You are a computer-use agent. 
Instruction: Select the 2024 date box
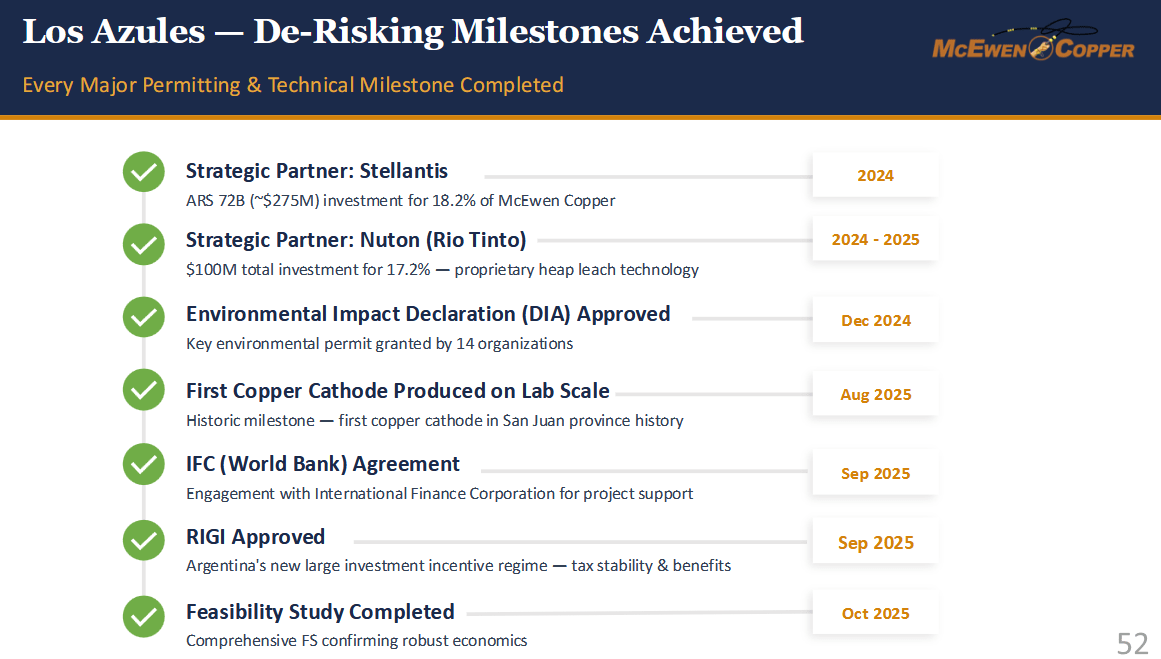(x=875, y=175)
